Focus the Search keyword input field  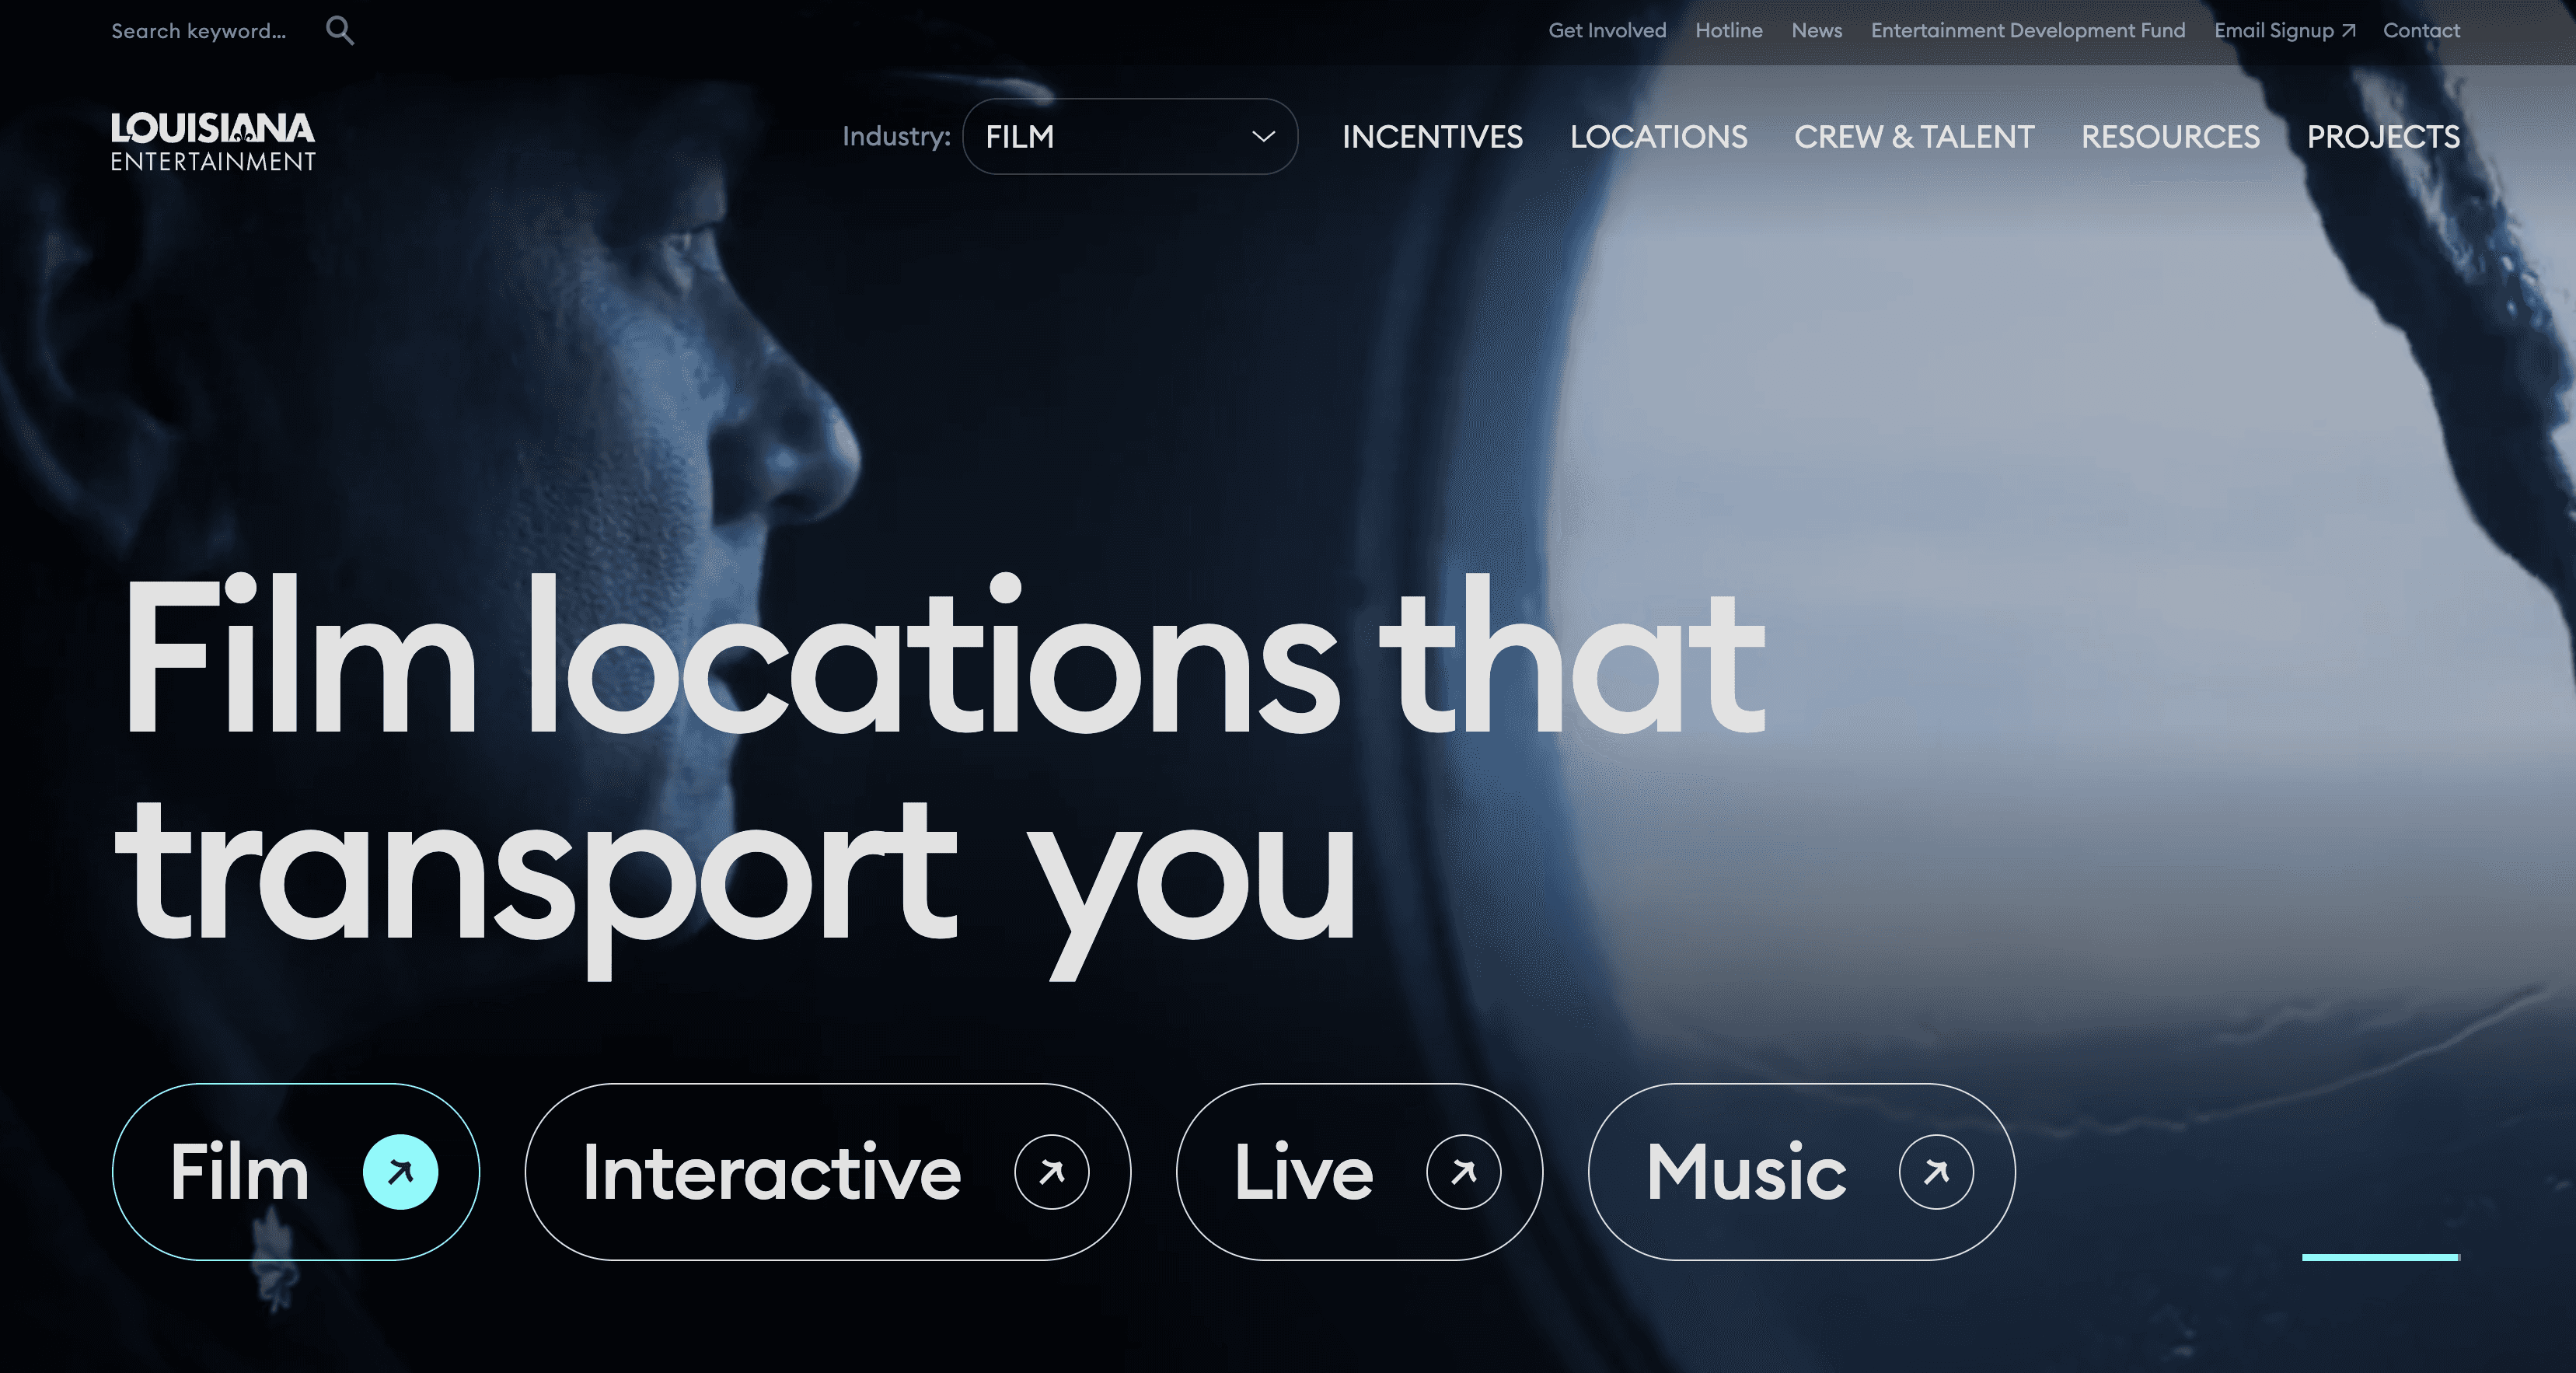(x=198, y=31)
